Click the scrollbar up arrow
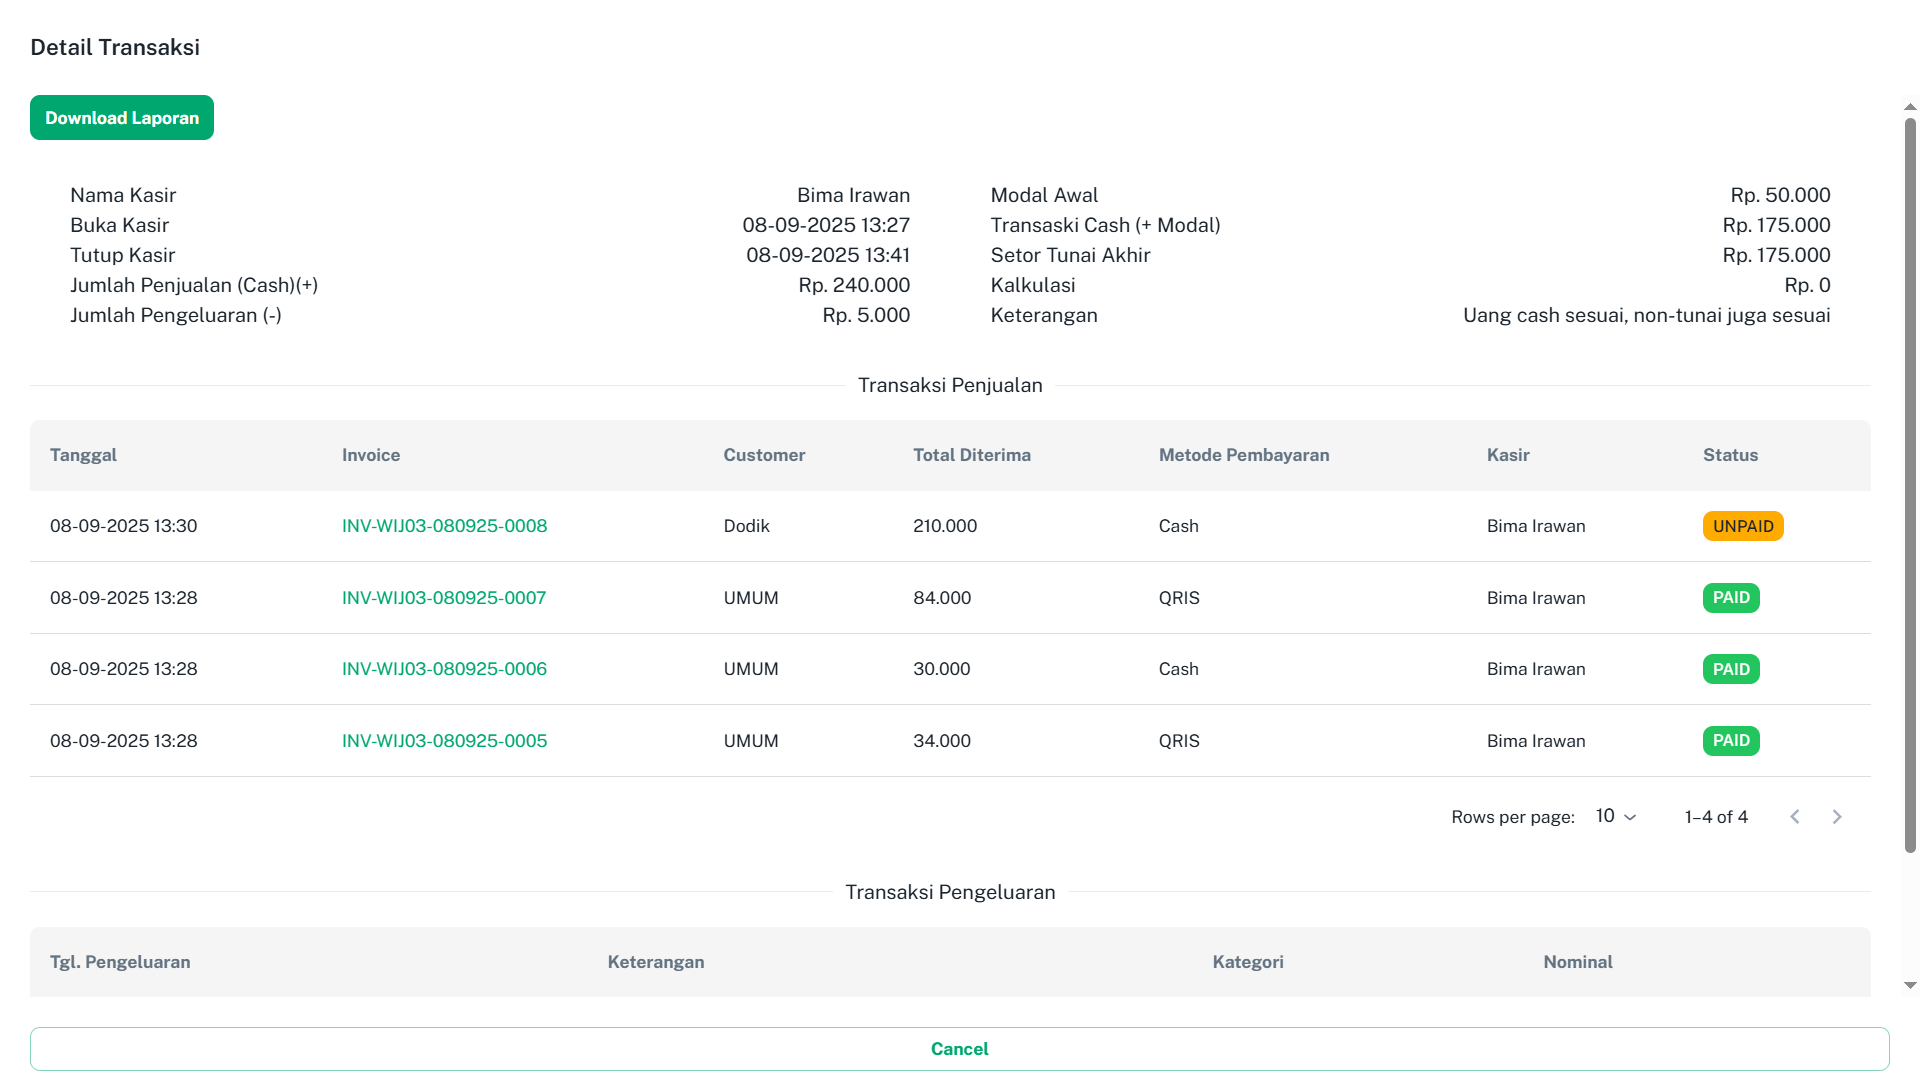Viewport: 1920px width, 1080px height. [1910, 106]
